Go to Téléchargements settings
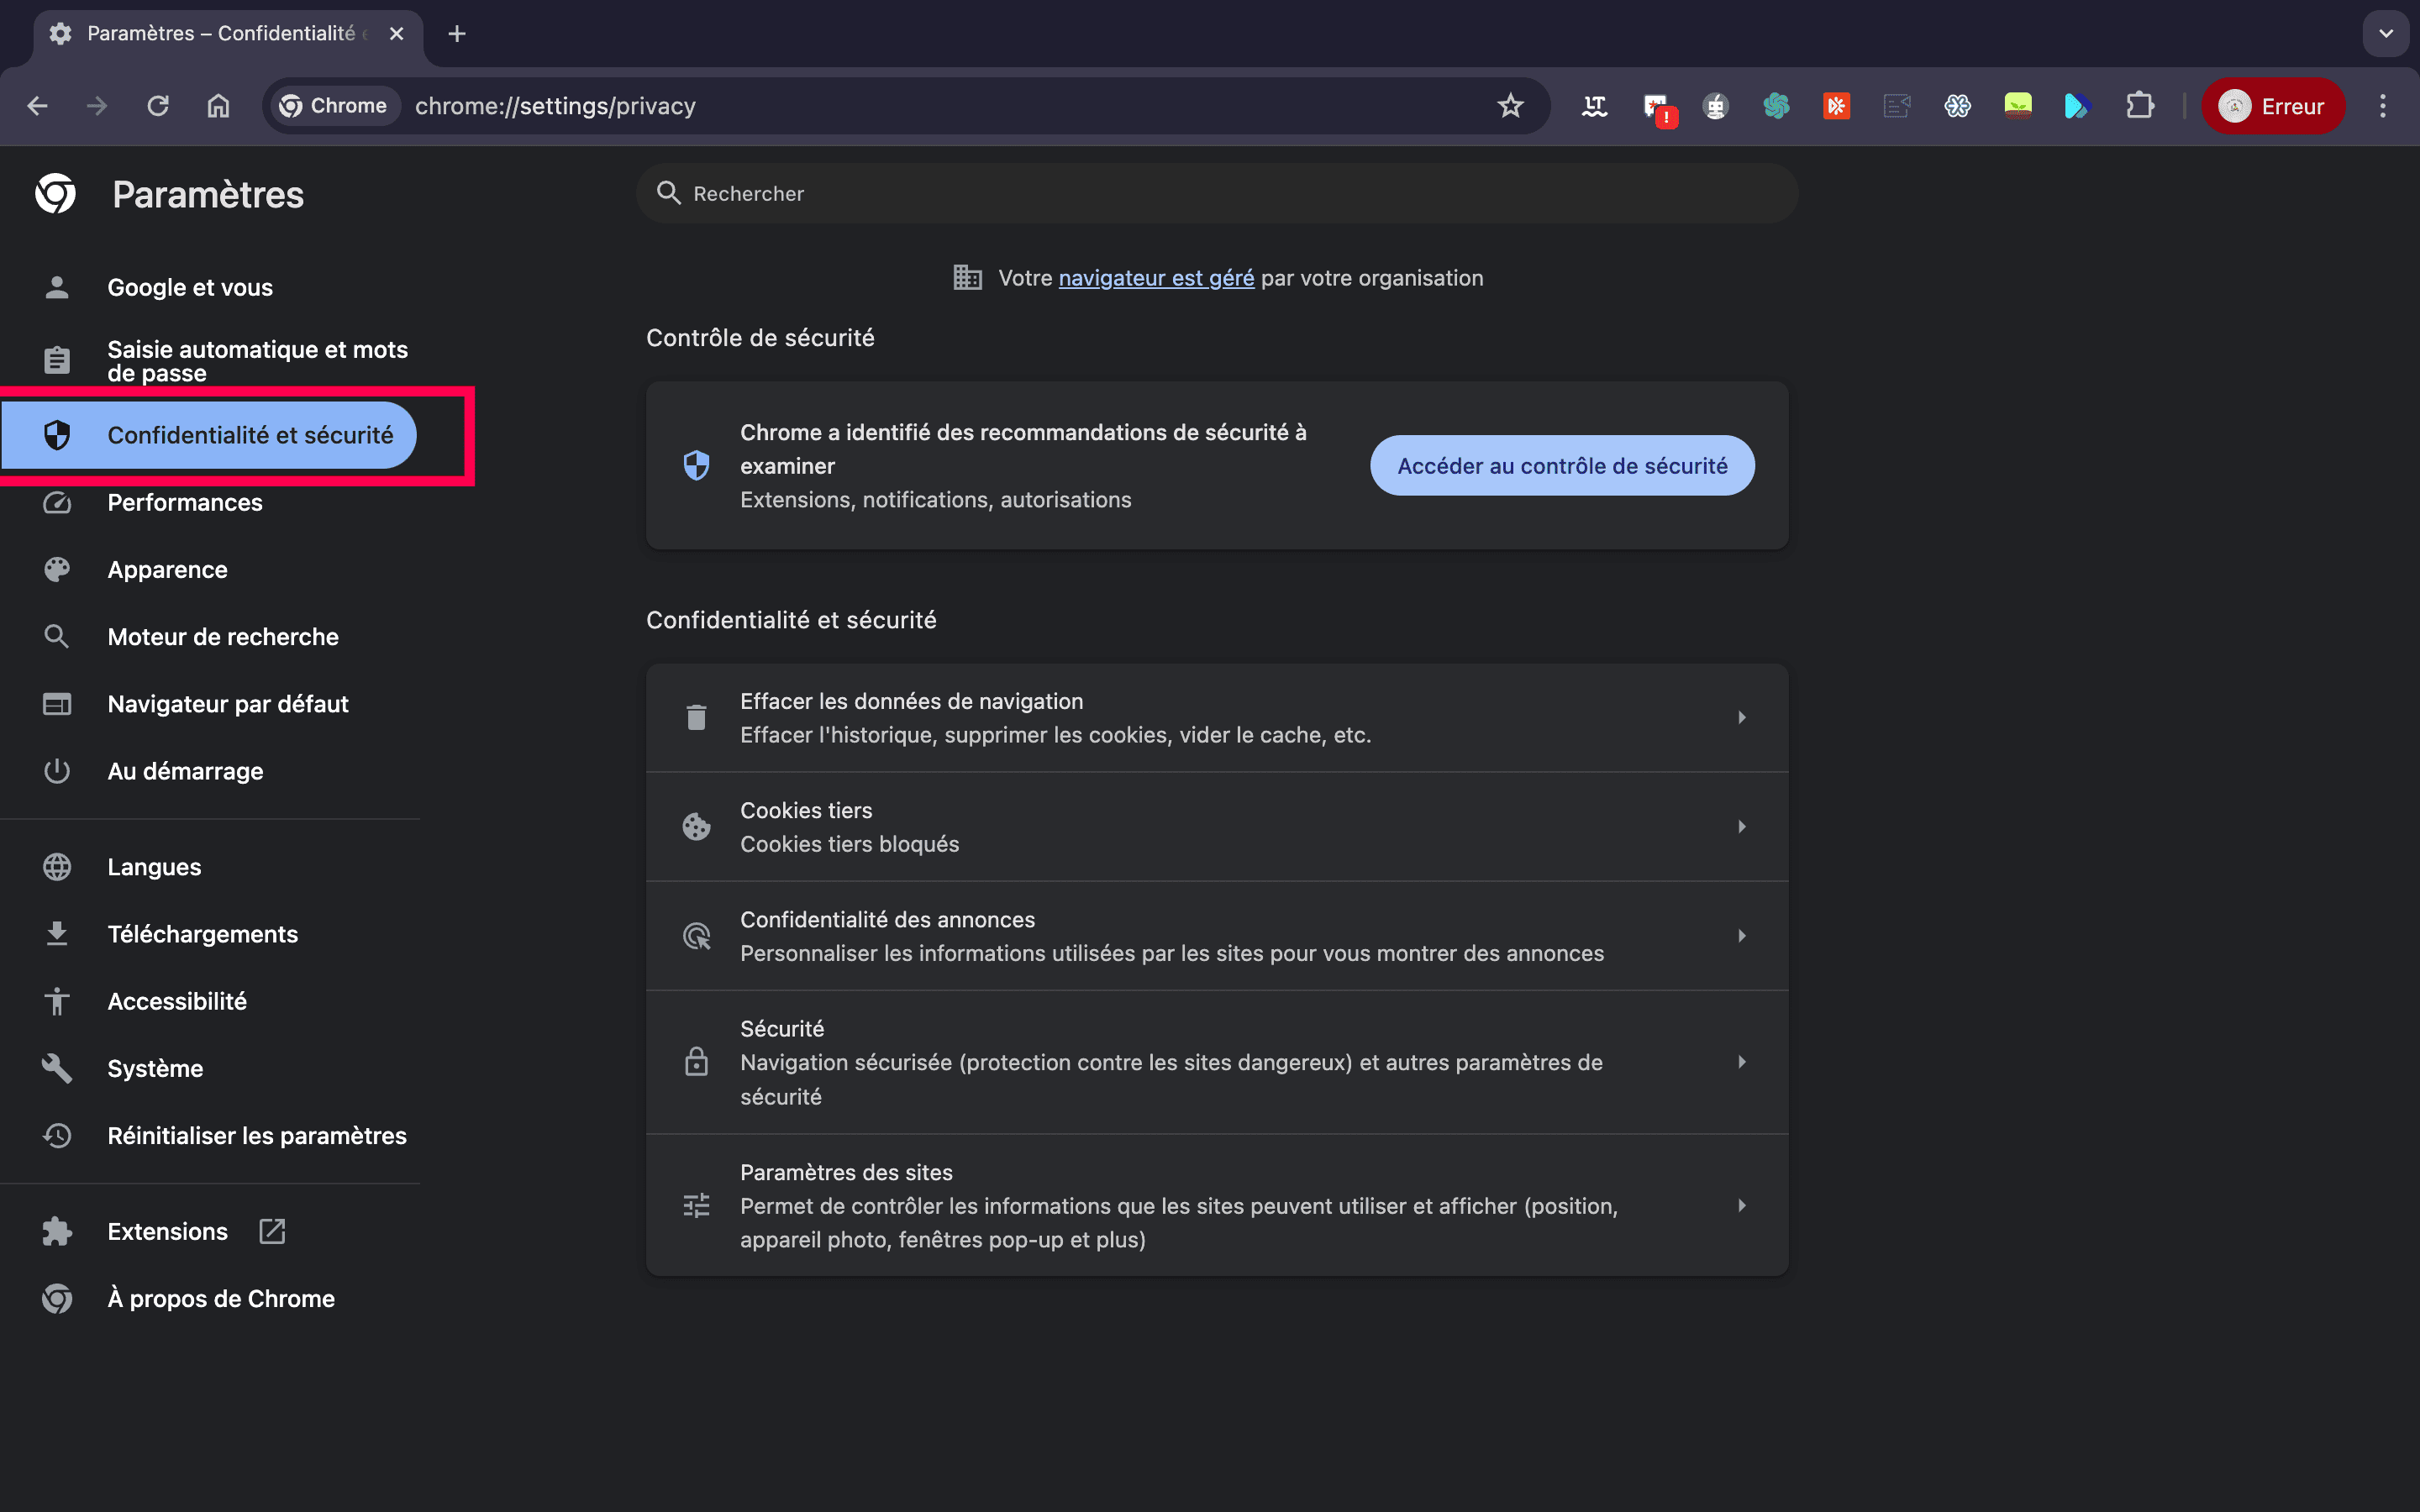The height and width of the screenshot is (1512, 2420). 203,933
